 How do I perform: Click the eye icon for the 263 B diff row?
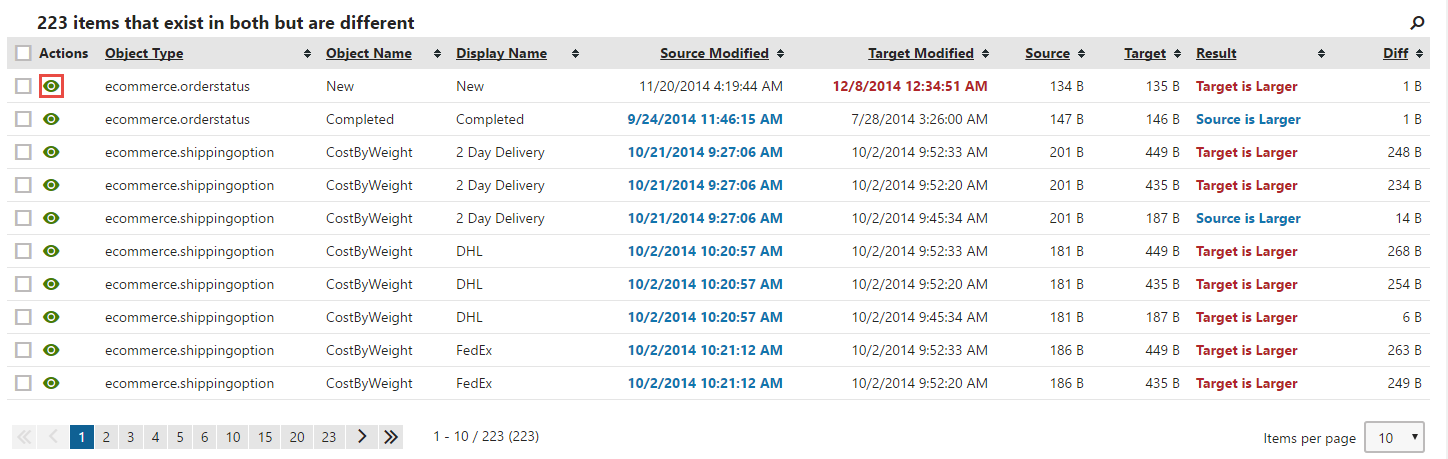(x=52, y=351)
